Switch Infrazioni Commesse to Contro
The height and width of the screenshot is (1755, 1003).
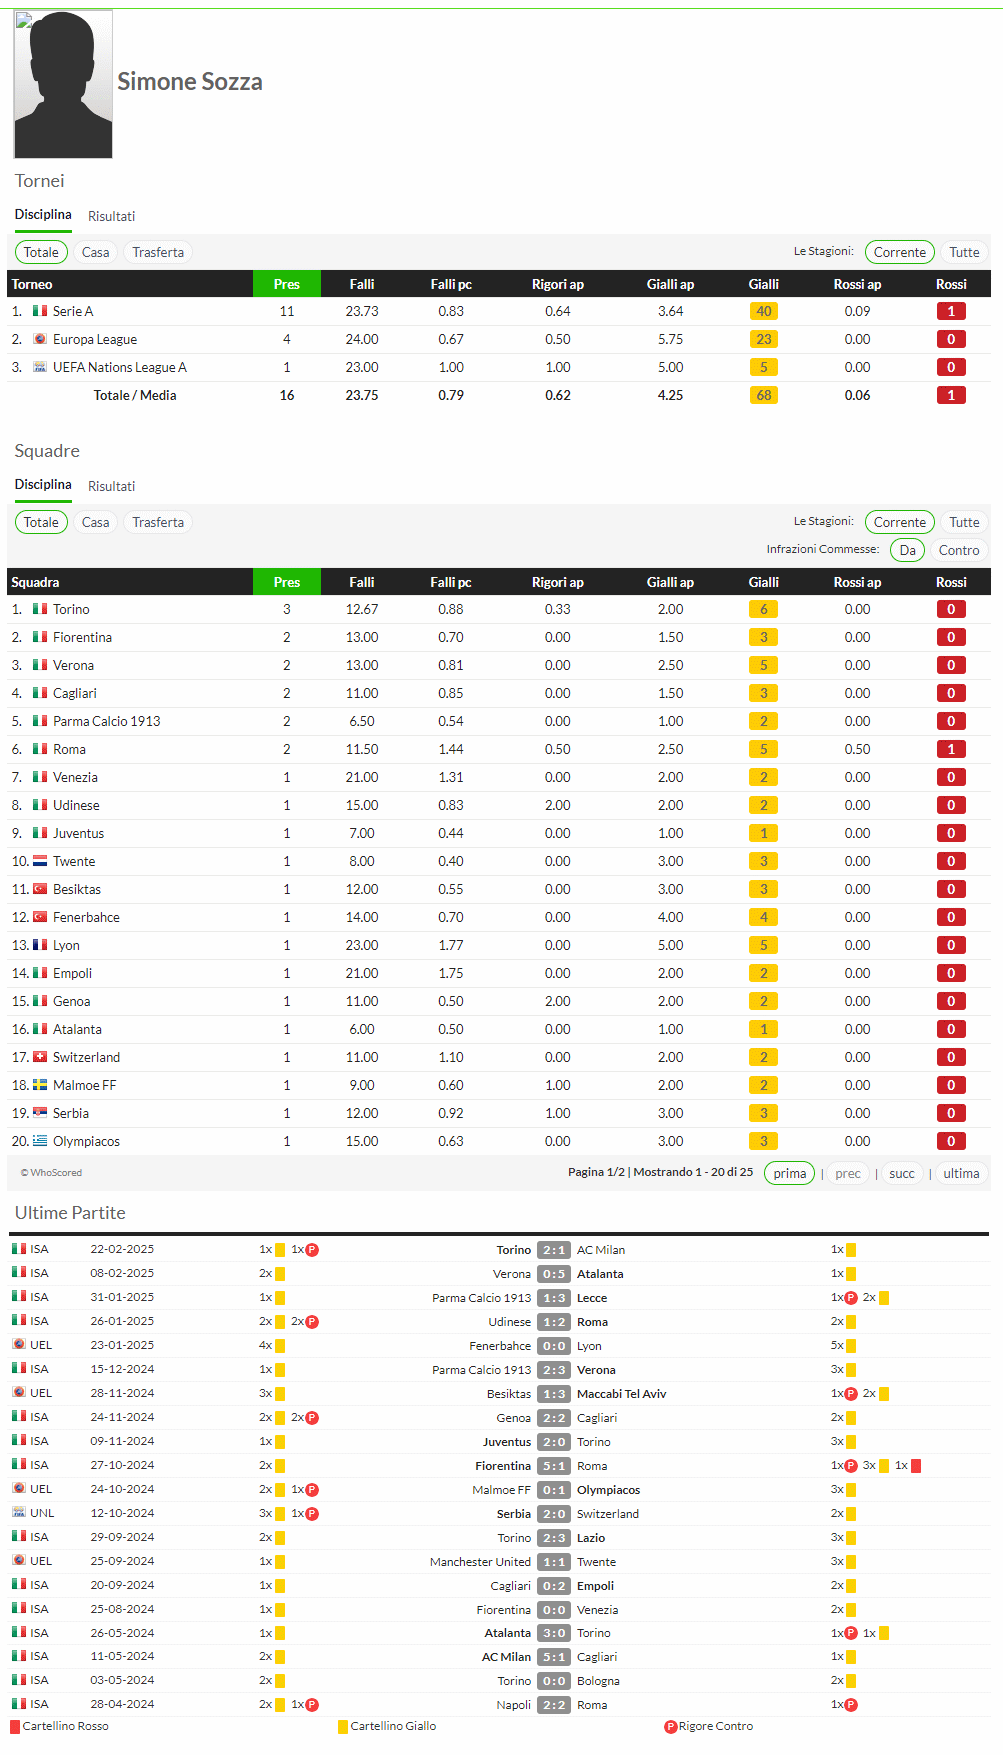[958, 550]
